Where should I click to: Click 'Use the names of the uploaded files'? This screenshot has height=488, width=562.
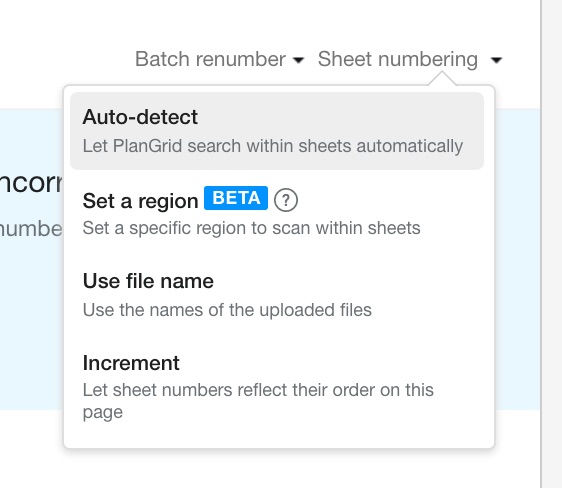pyautogui.click(x=227, y=310)
